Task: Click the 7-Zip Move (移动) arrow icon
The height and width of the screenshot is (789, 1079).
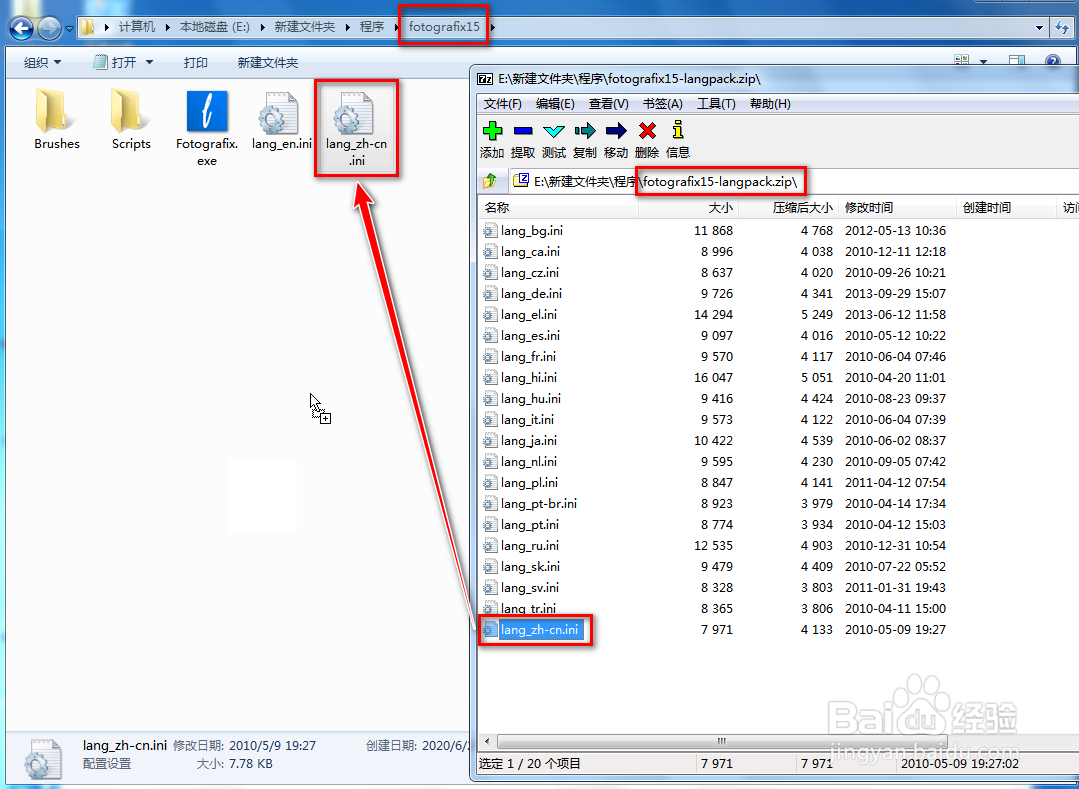Action: [616, 131]
